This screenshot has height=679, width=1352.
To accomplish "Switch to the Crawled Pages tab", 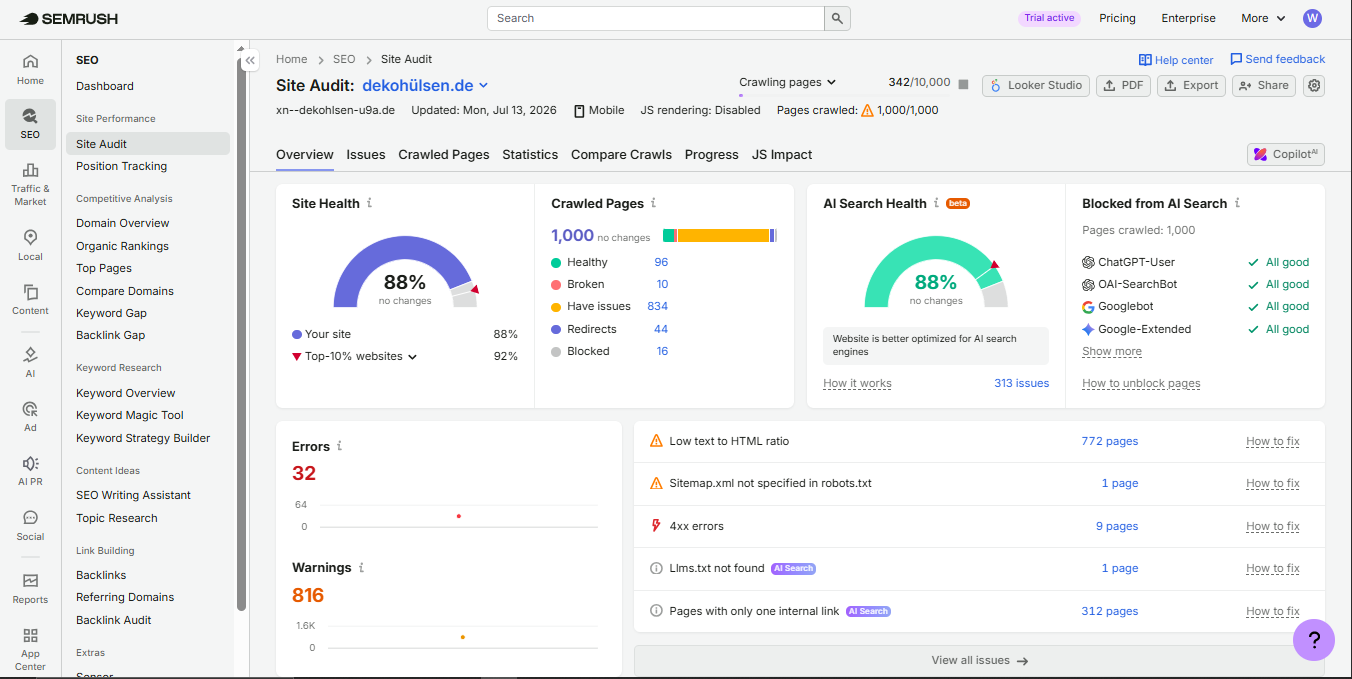I will (444, 154).
